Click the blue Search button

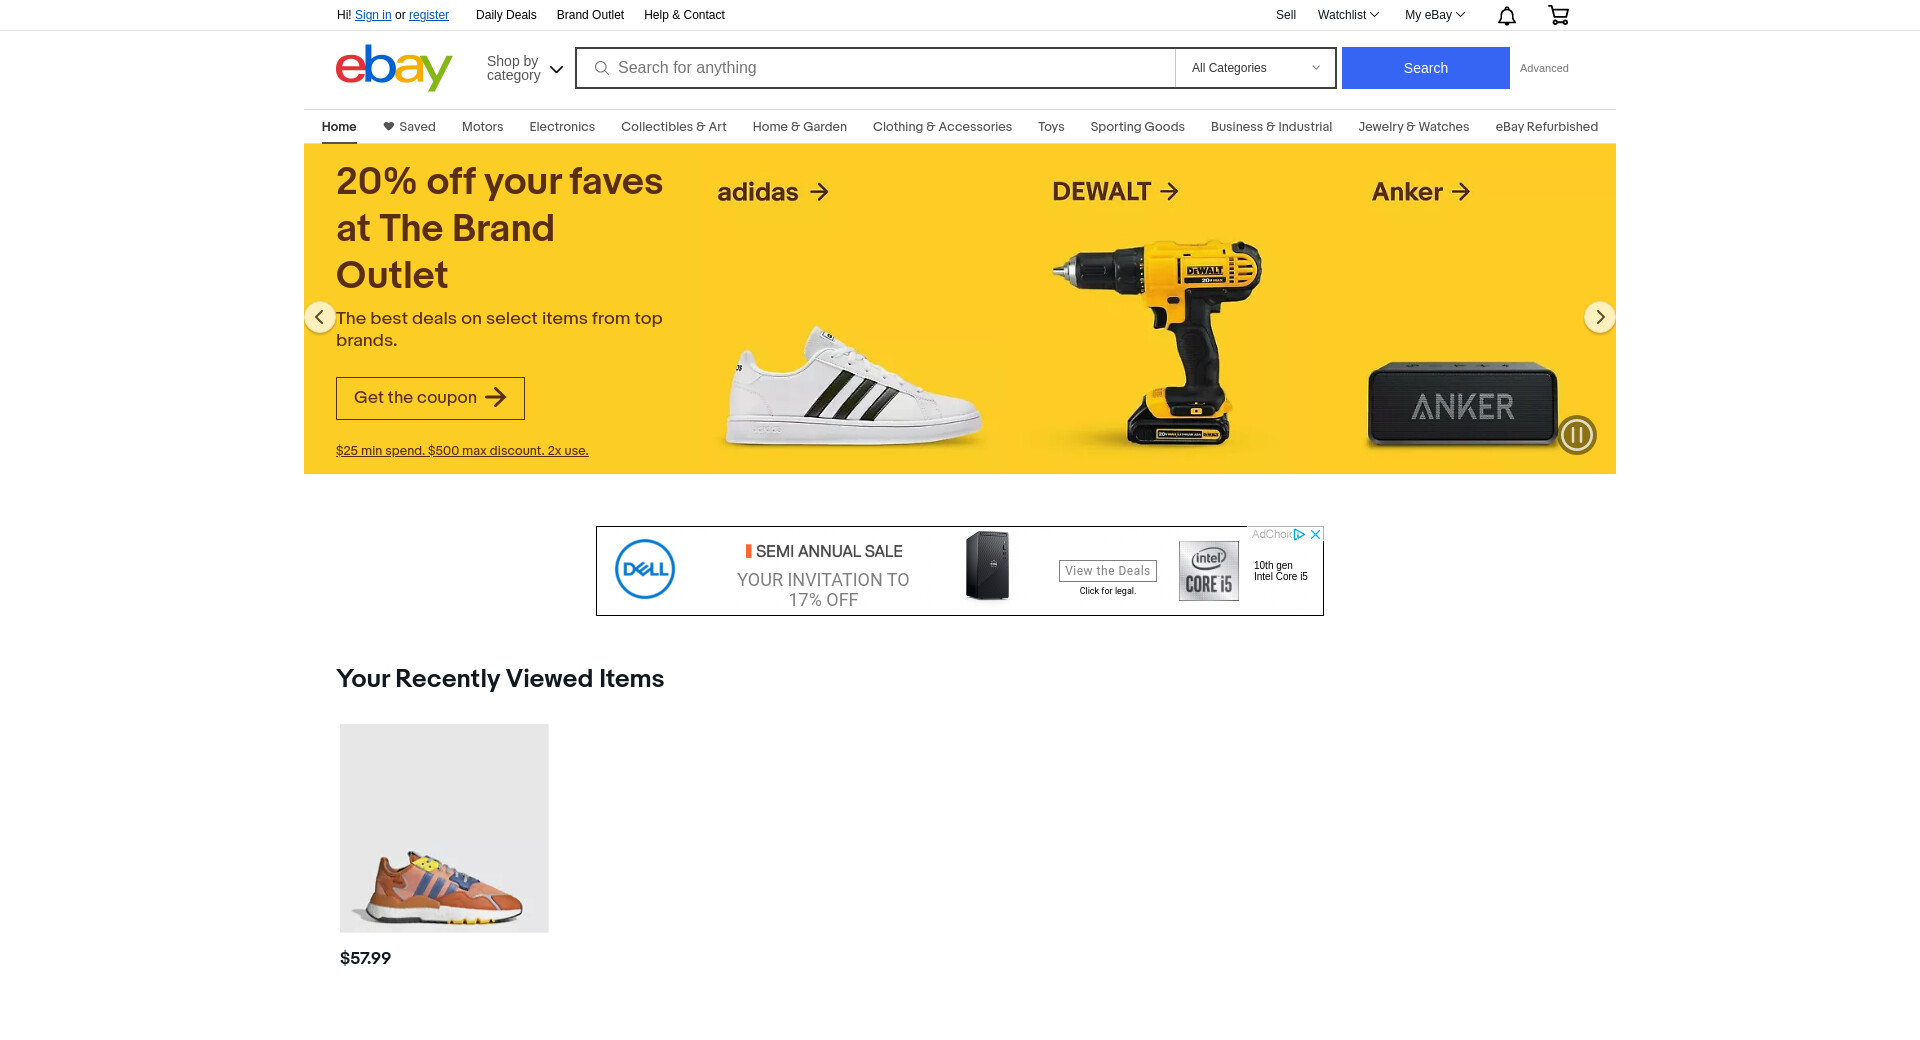coord(1425,68)
